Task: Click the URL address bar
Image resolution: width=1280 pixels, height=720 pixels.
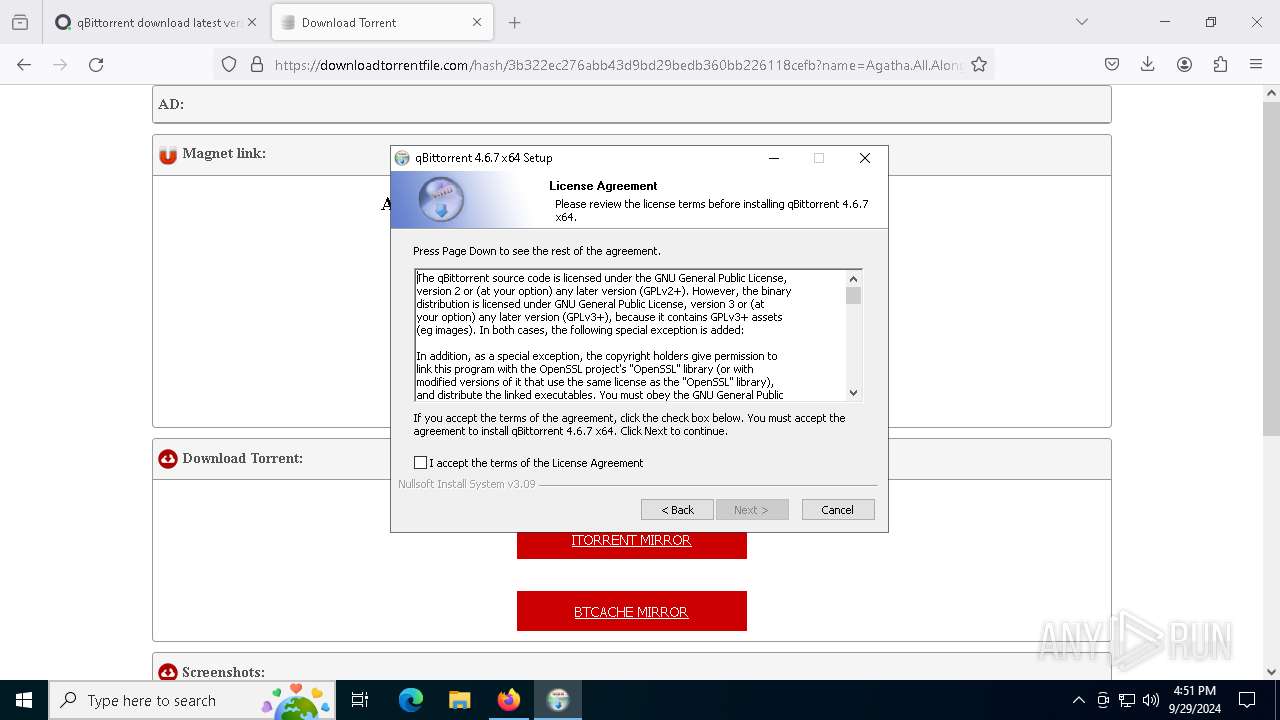Action: point(618,64)
